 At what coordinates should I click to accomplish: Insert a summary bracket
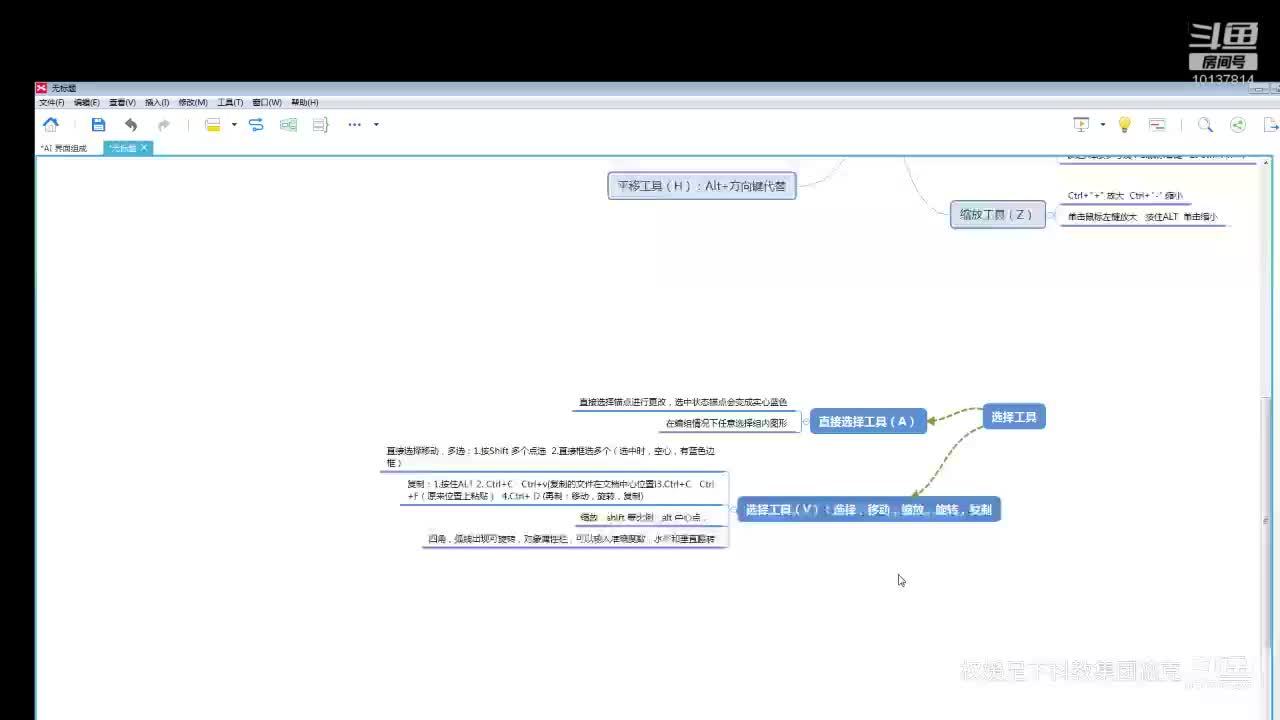click(x=320, y=125)
